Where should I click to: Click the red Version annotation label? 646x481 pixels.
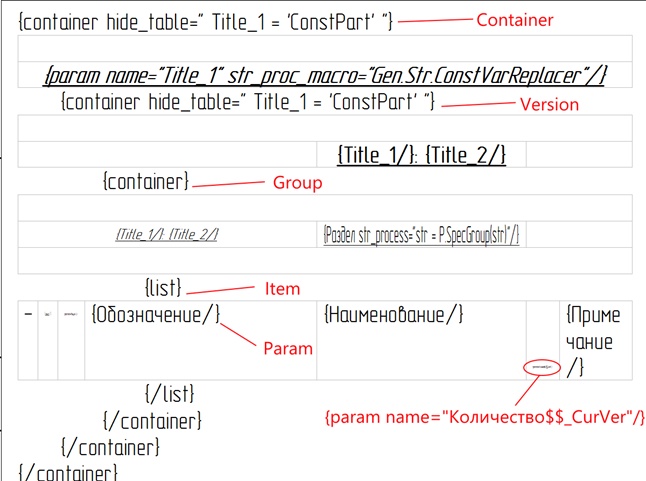[x=549, y=104]
